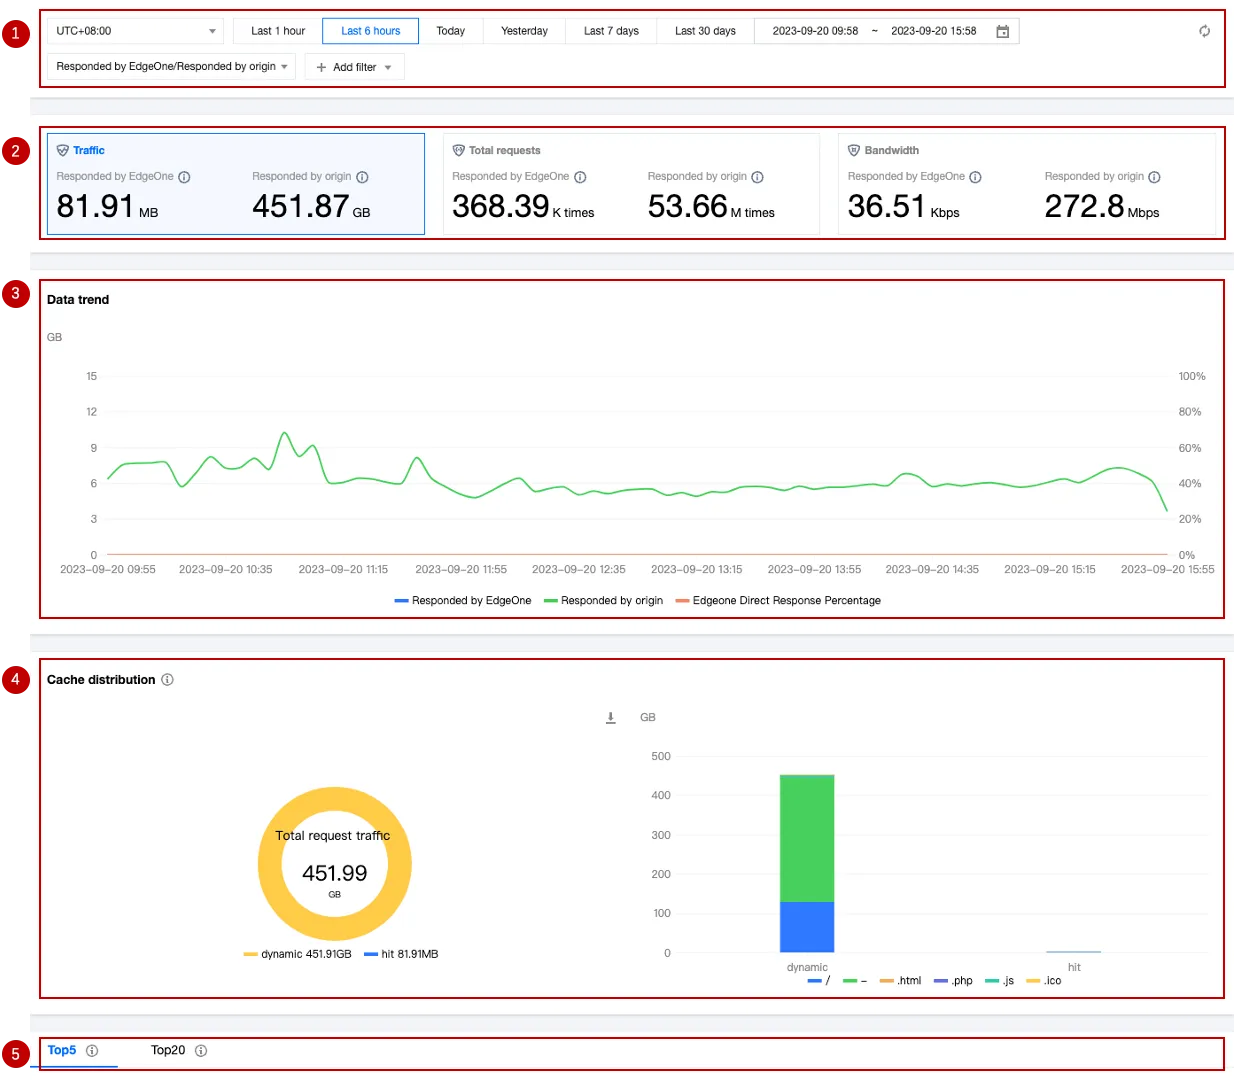Click the download icon in Cache distribution
Image resolution: width=1234 pixels, height=1080 pixels.
tap(611, 718)
